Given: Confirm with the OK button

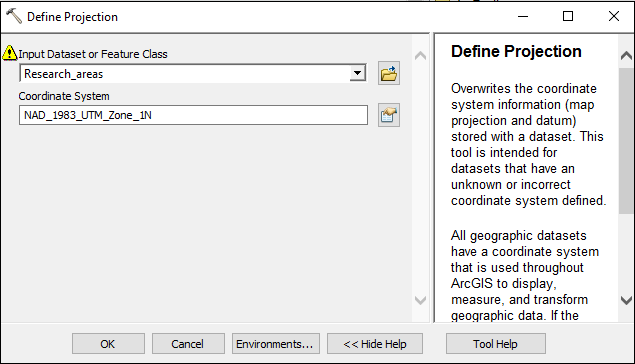Looking at the screenshot, I should pos(108,344).
